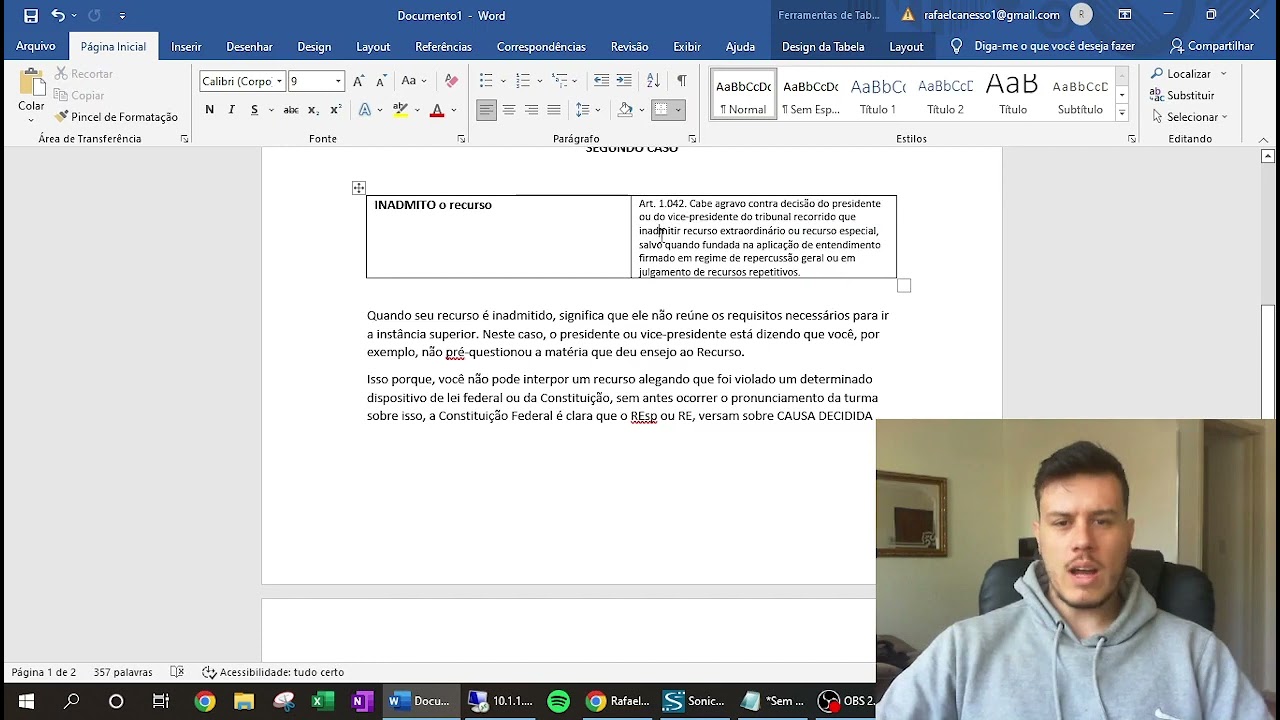Toggle Italic (I) formatting
This screenshot has width=1280, height=720.
click(x=231, y=110)
